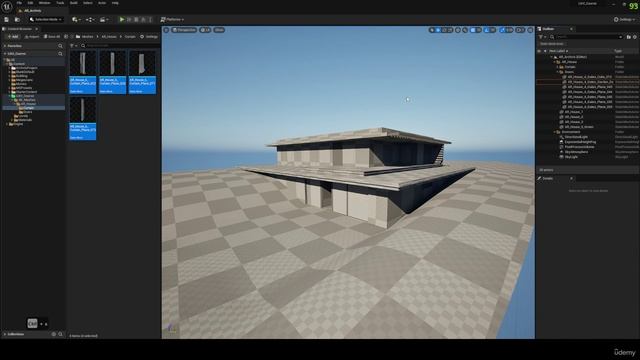The height and width of the screenshot is (360, 640).
Task: Click the maximize viewport icon
Action: pyautogui.click(x=530, y=30)
